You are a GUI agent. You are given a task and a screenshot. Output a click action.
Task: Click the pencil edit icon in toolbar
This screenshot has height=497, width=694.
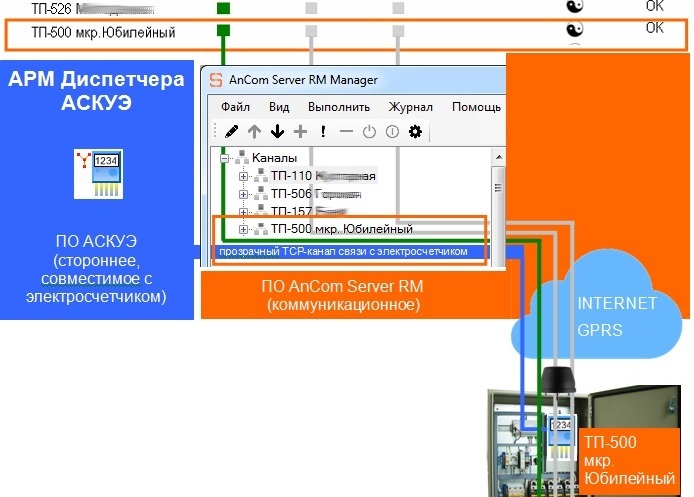click(231, 131)
